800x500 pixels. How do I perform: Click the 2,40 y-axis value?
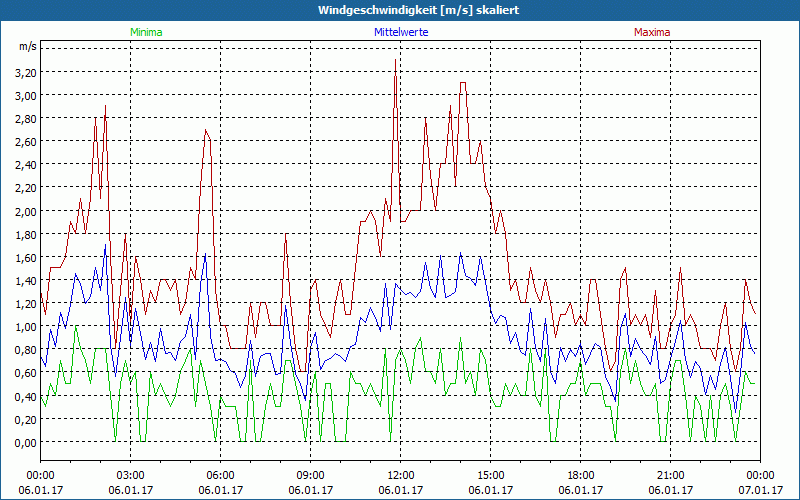pos(26,165)
